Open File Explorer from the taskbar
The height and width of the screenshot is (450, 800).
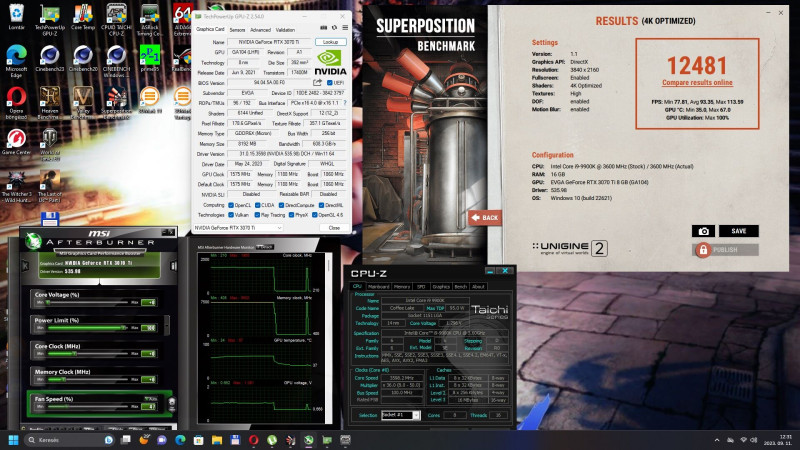217,440
